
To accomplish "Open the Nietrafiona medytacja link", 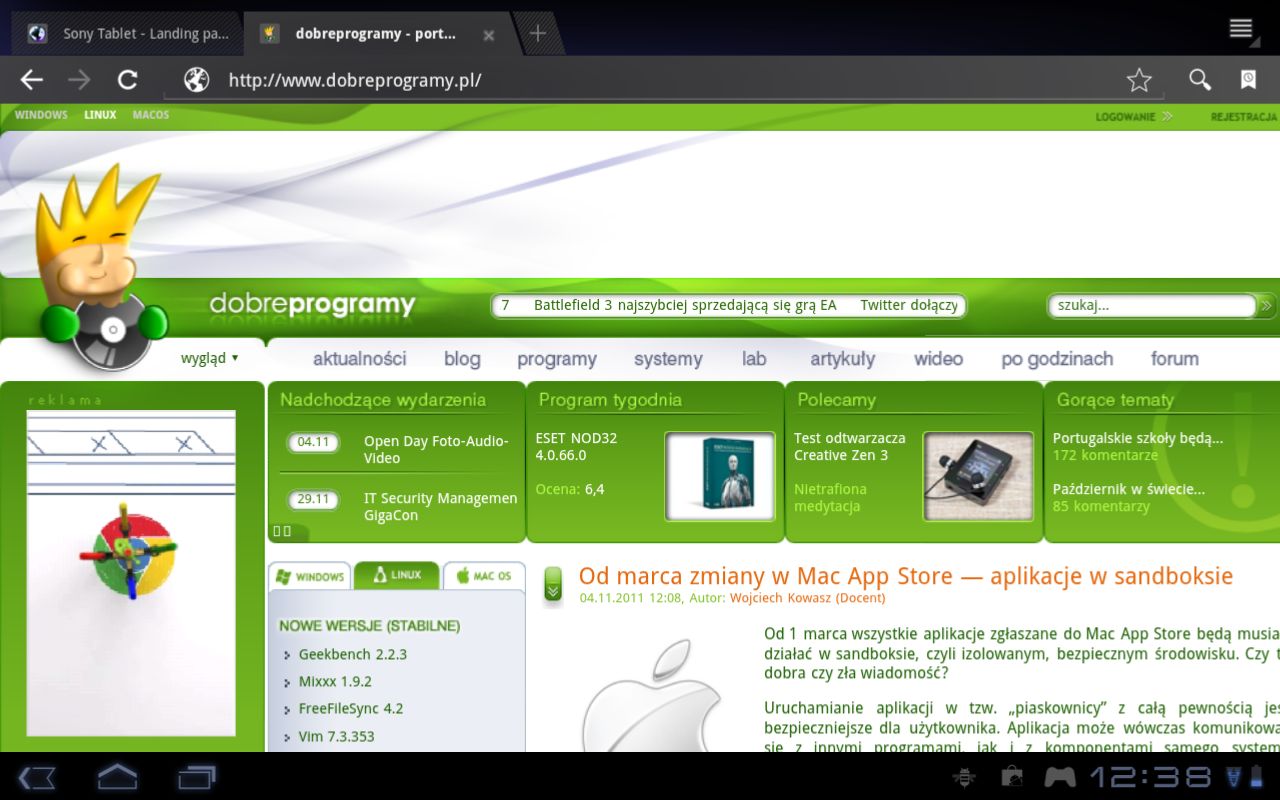I will [830, 498].
